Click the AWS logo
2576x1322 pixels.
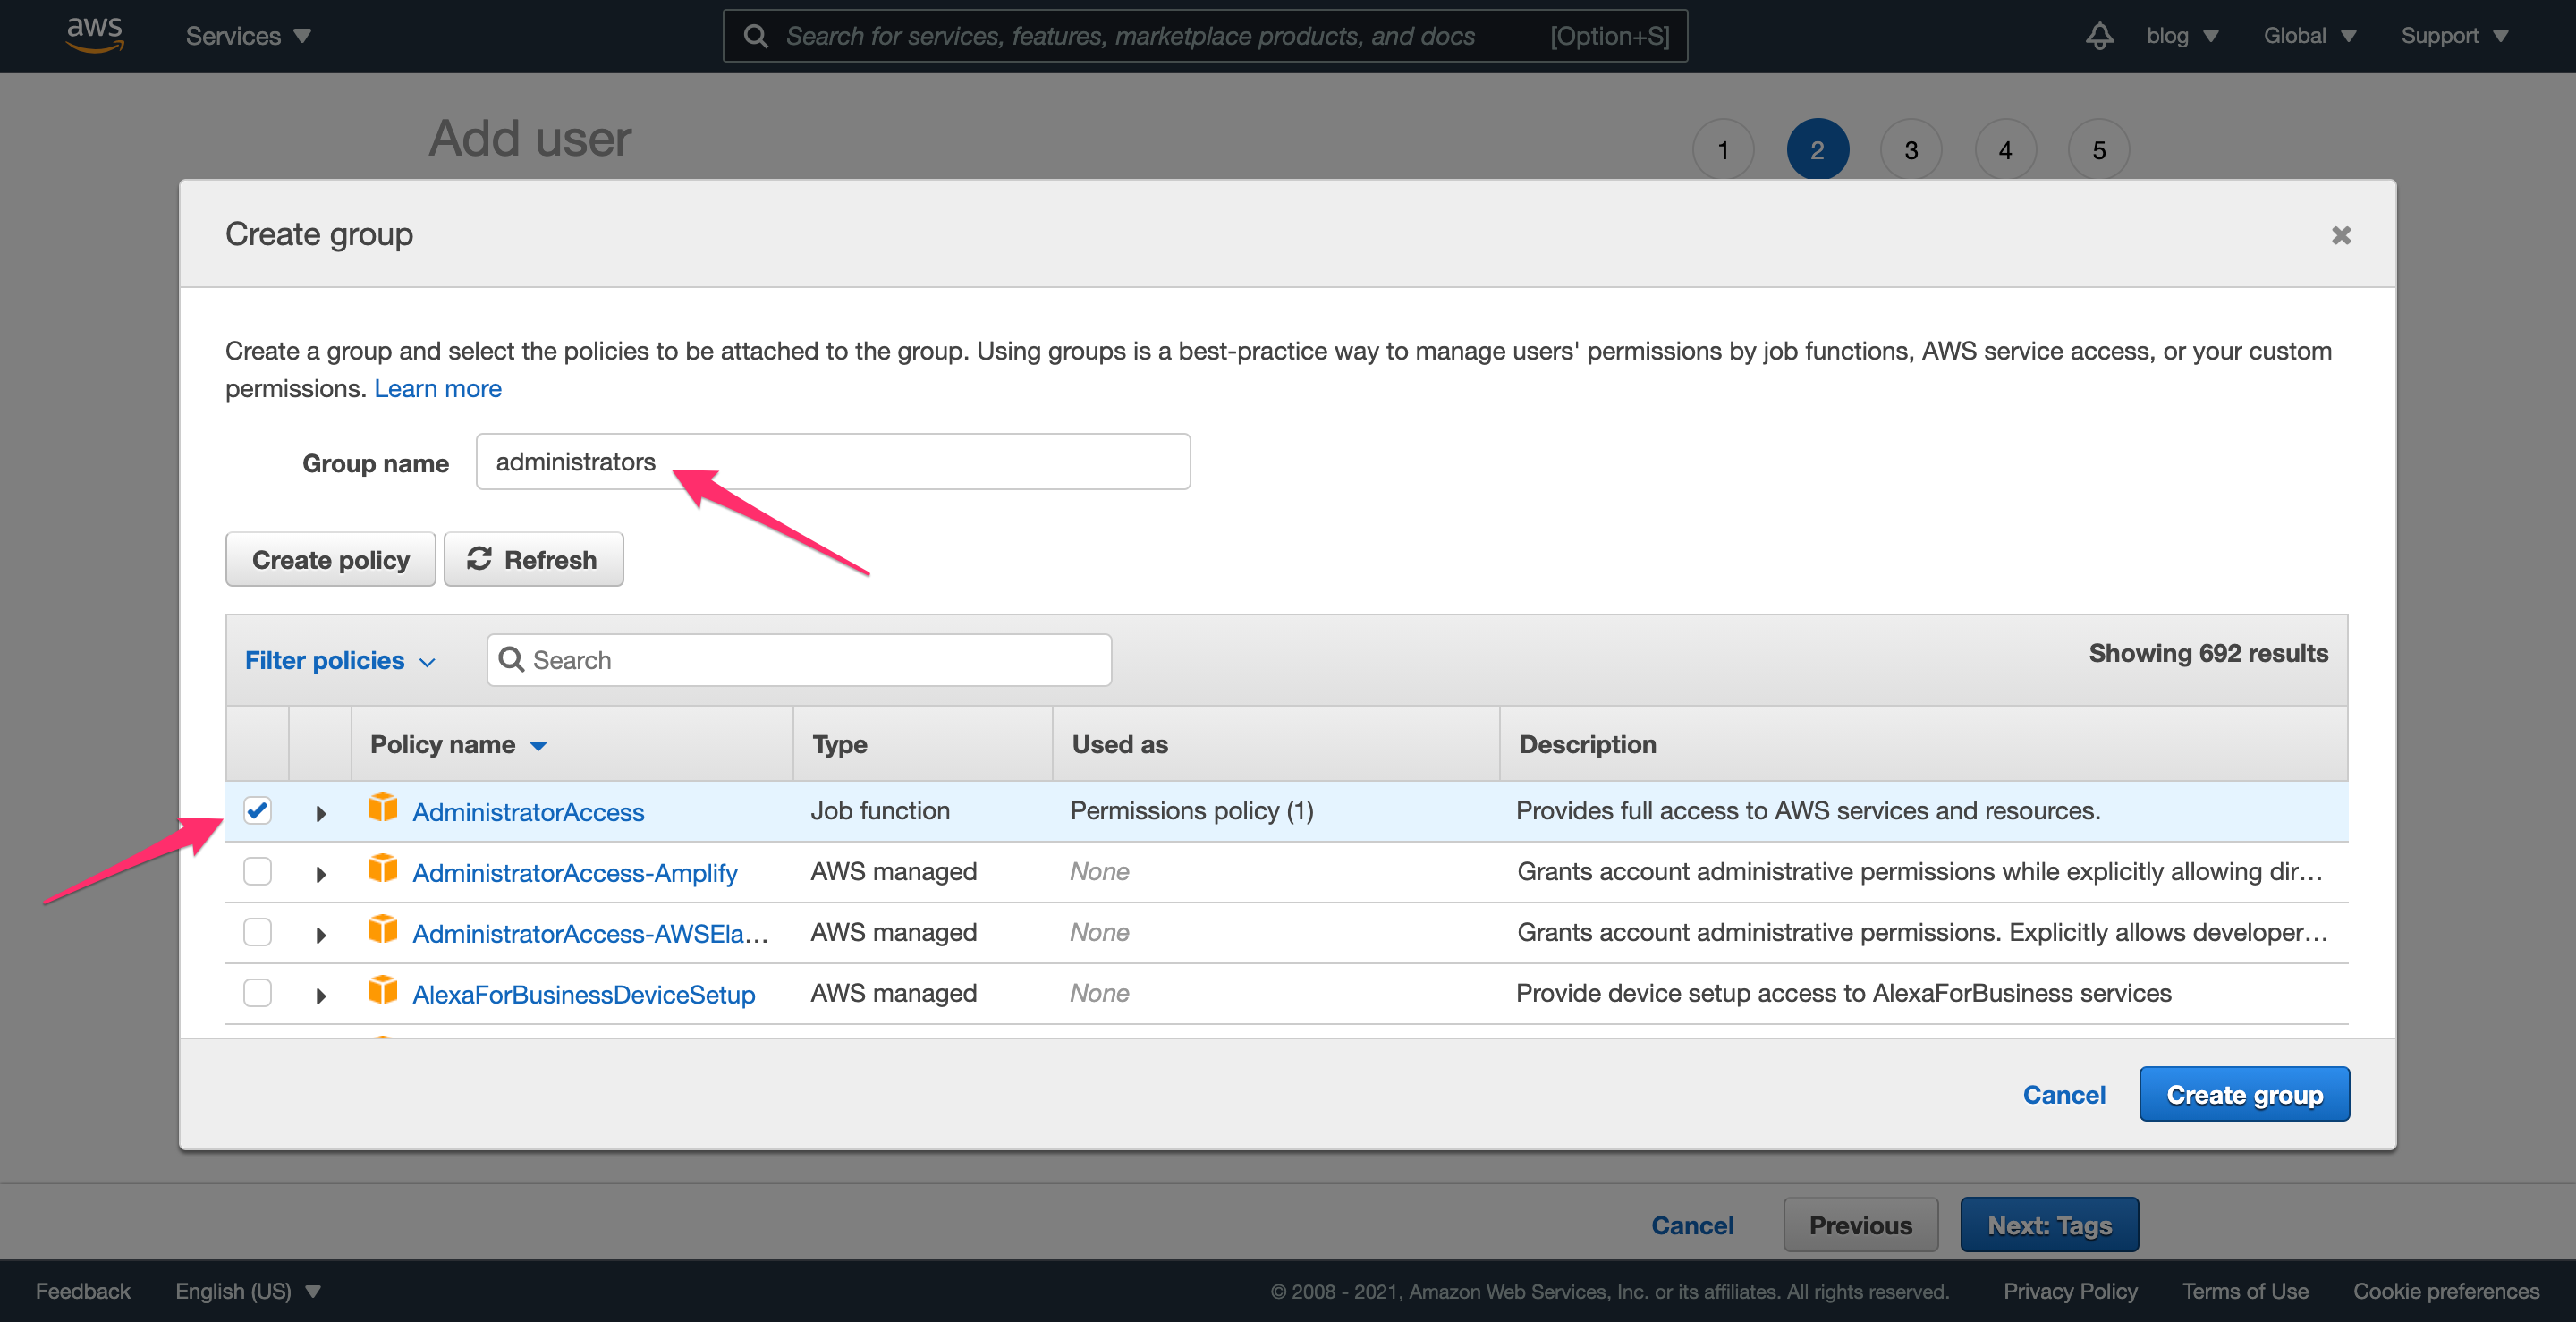[x=95, y=35]
